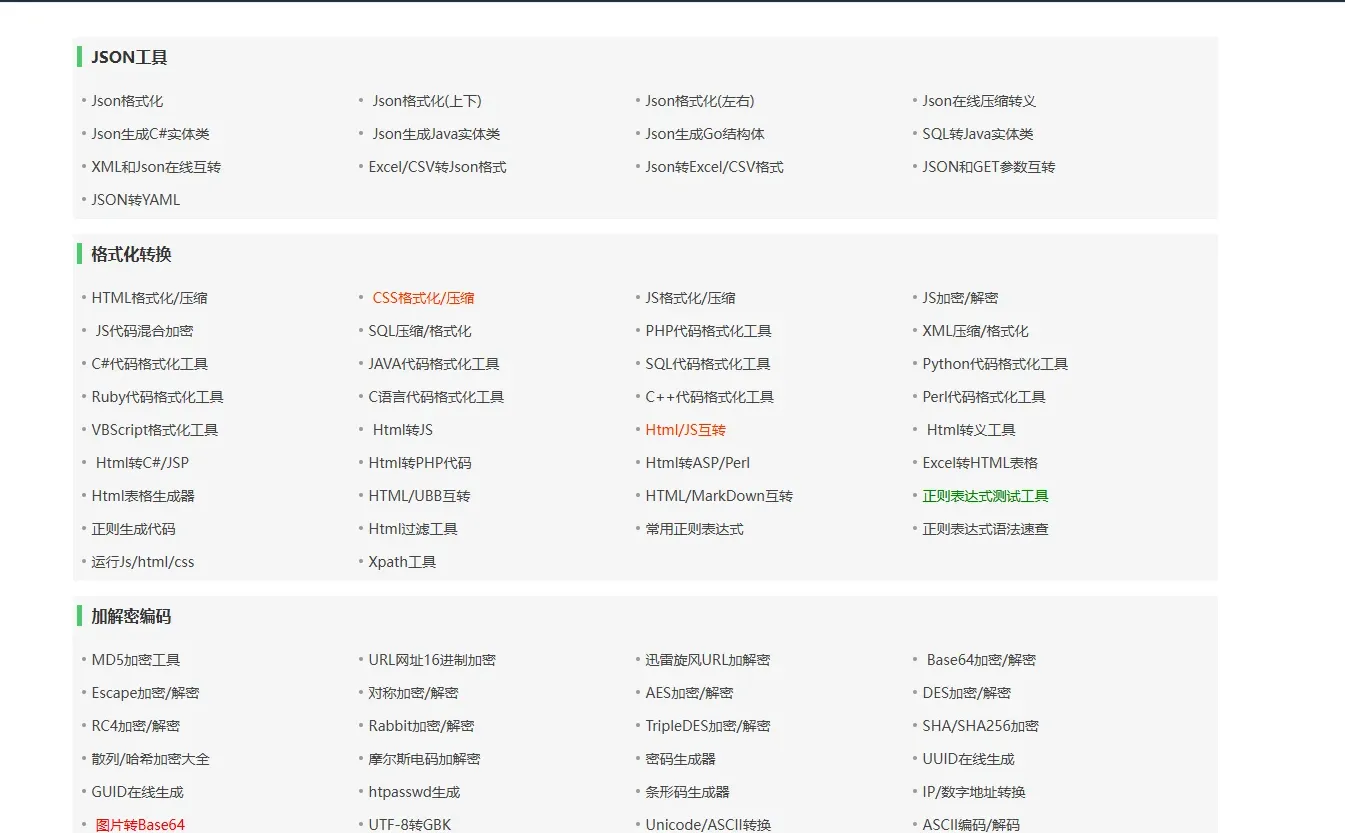Select 摩尔斯电码加解密 converter
This screenshot has width=1345, height=833.
click(x=422, y=758)
